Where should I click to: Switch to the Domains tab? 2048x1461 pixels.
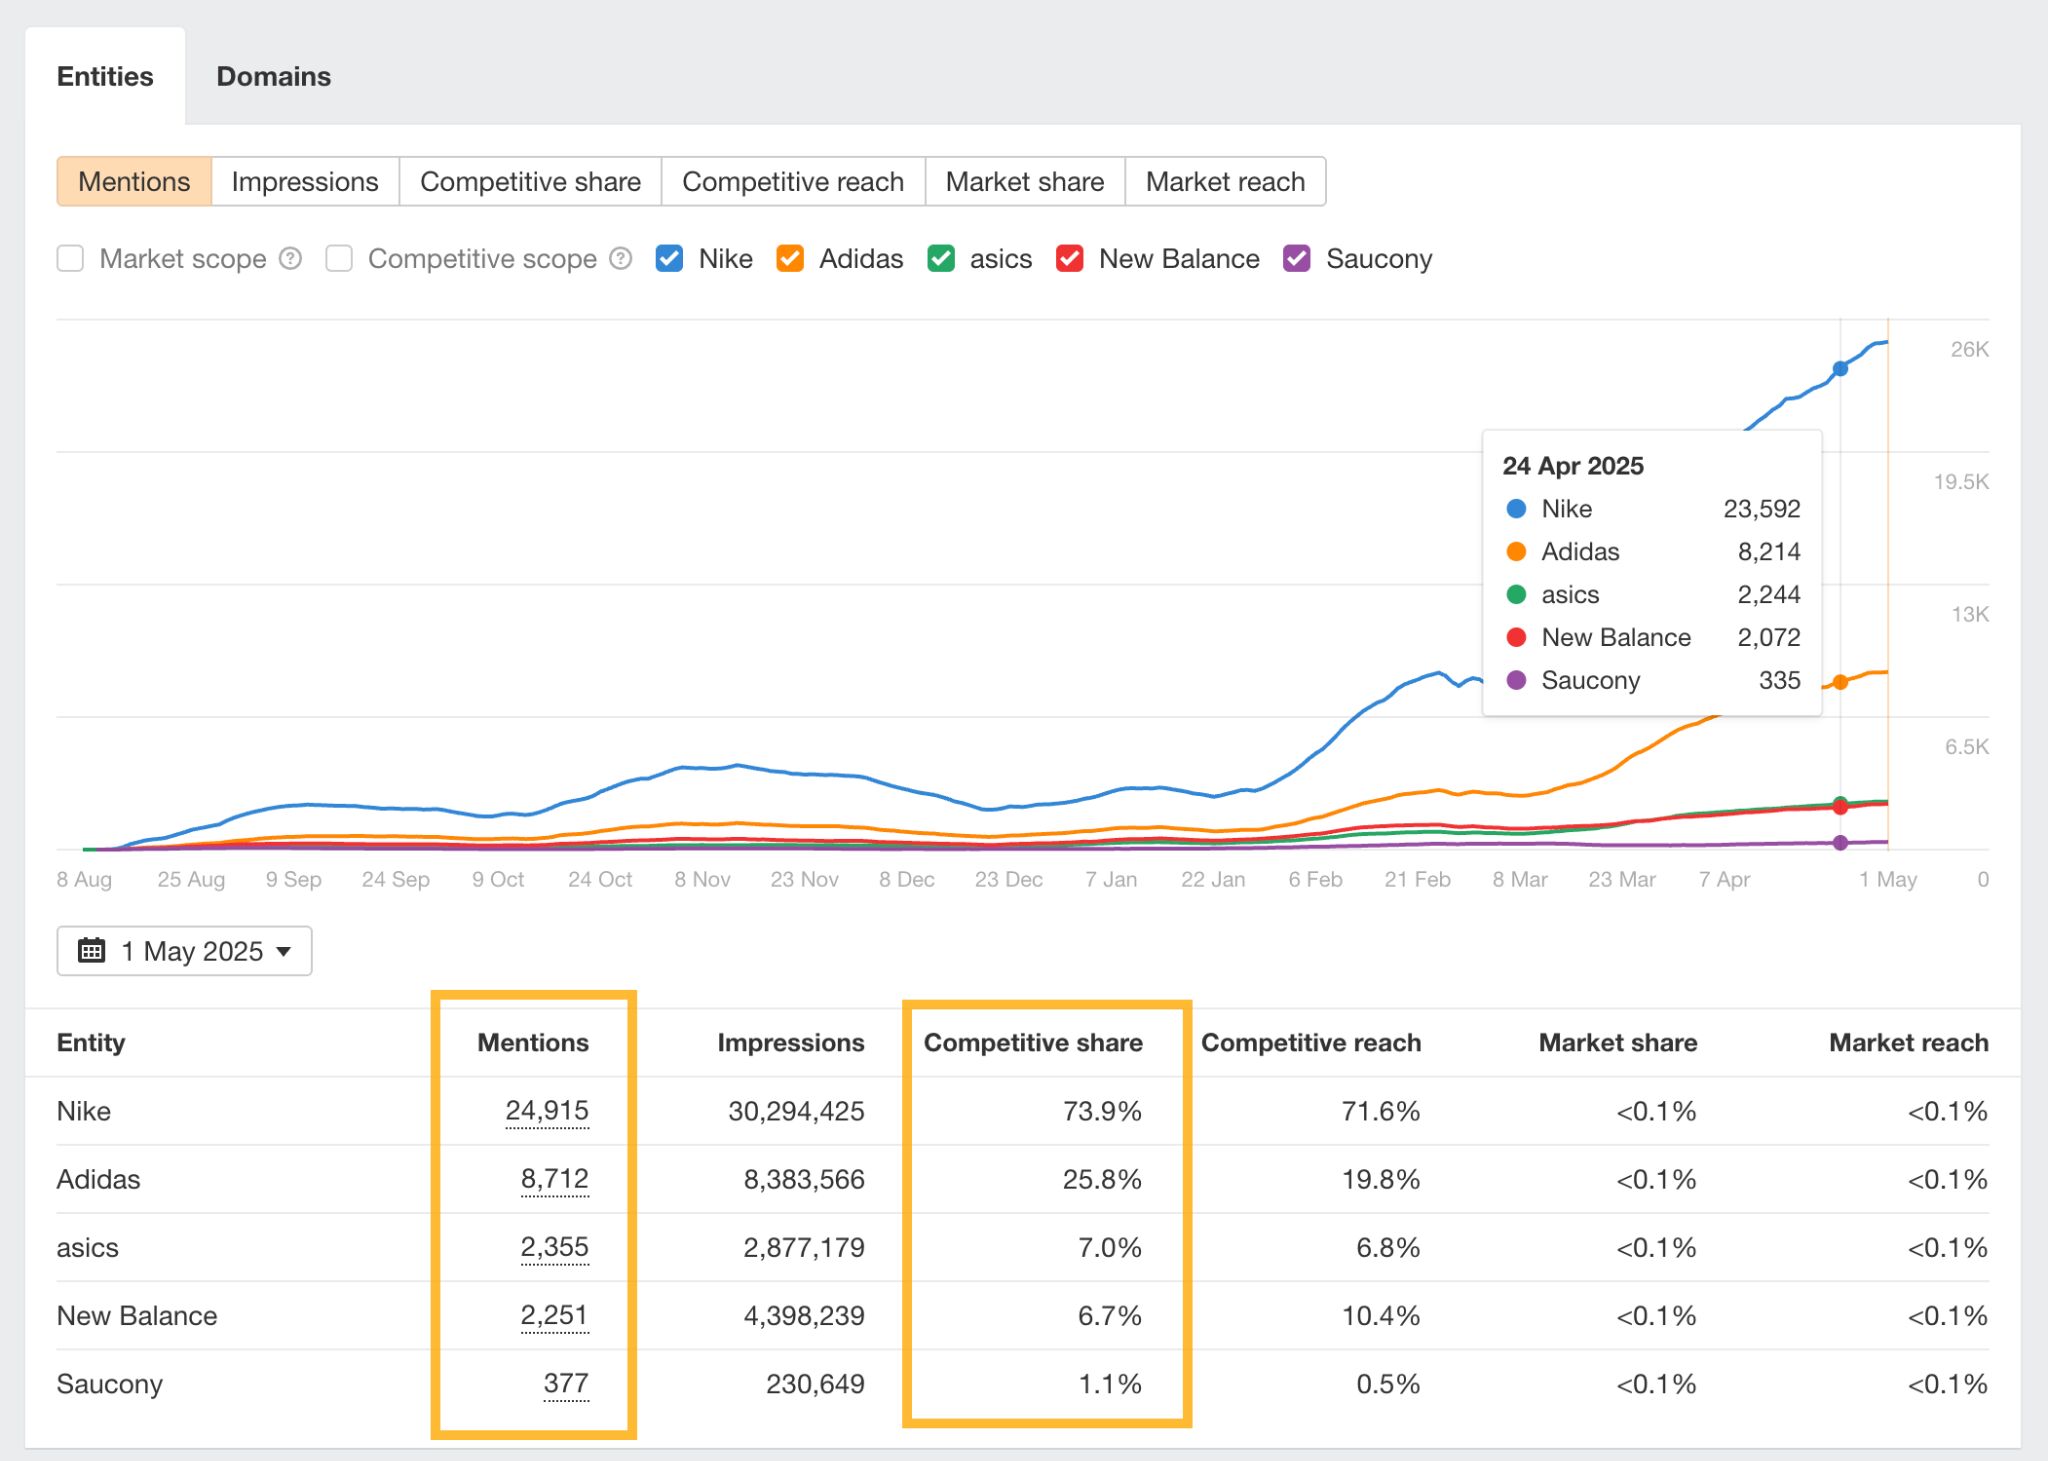(272, 76)
